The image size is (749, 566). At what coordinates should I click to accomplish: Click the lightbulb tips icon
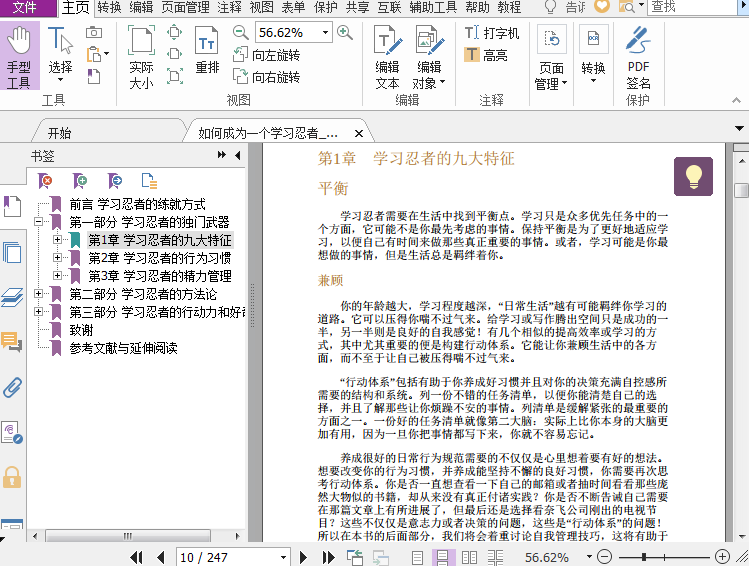coord(693,176)
